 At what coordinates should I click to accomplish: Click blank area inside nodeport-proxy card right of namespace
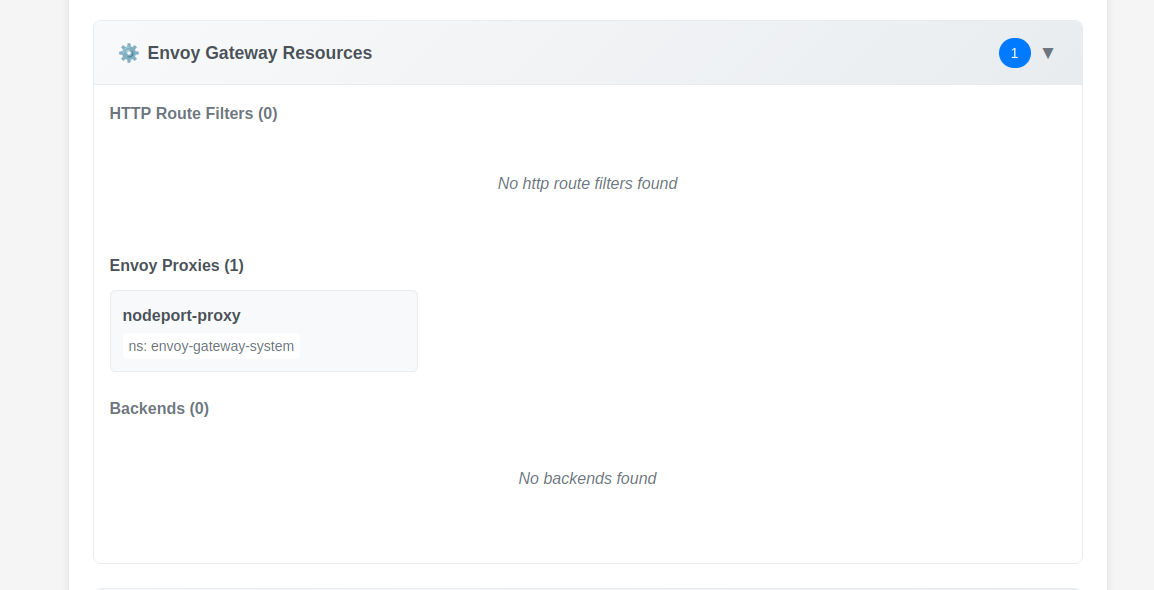360,346
